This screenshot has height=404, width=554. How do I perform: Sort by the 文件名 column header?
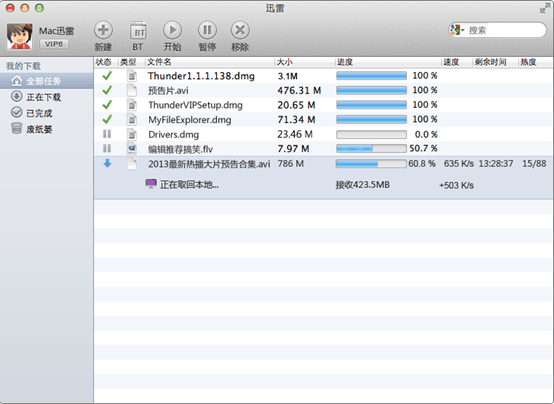pyautogui.click(x=159, y=62)
